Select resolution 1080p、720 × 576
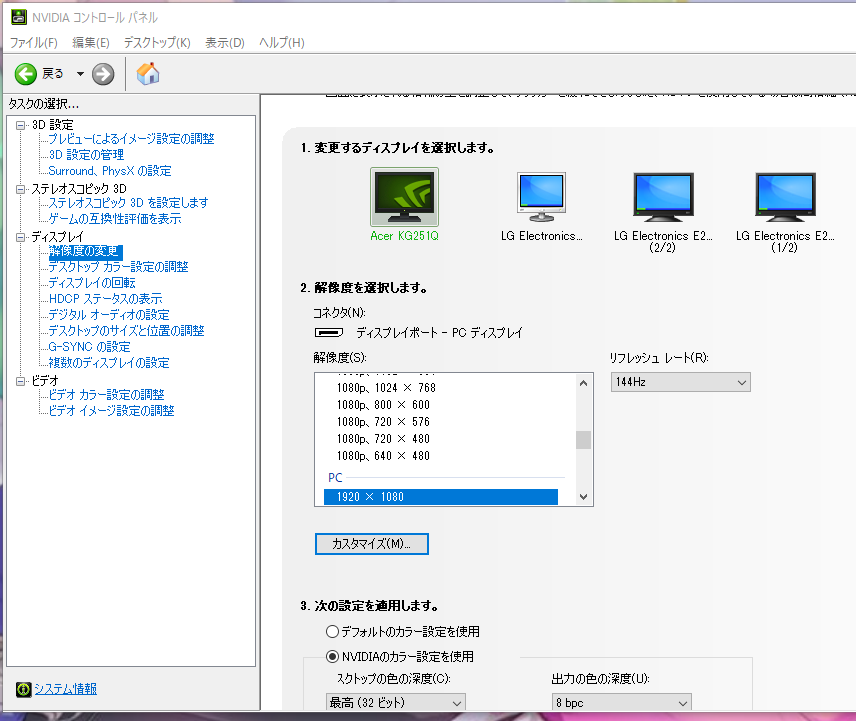 (383, 422)
